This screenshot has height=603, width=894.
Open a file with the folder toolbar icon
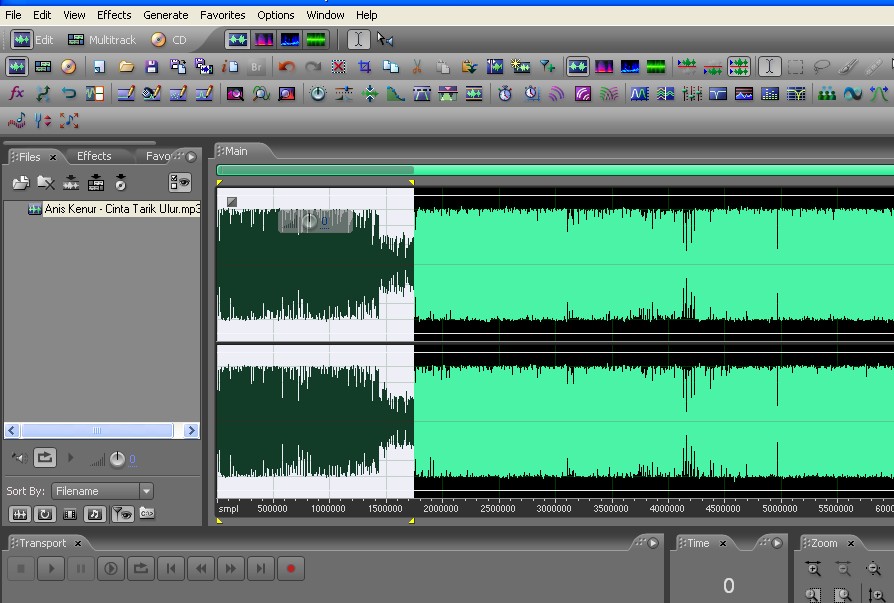coord(126,67)
